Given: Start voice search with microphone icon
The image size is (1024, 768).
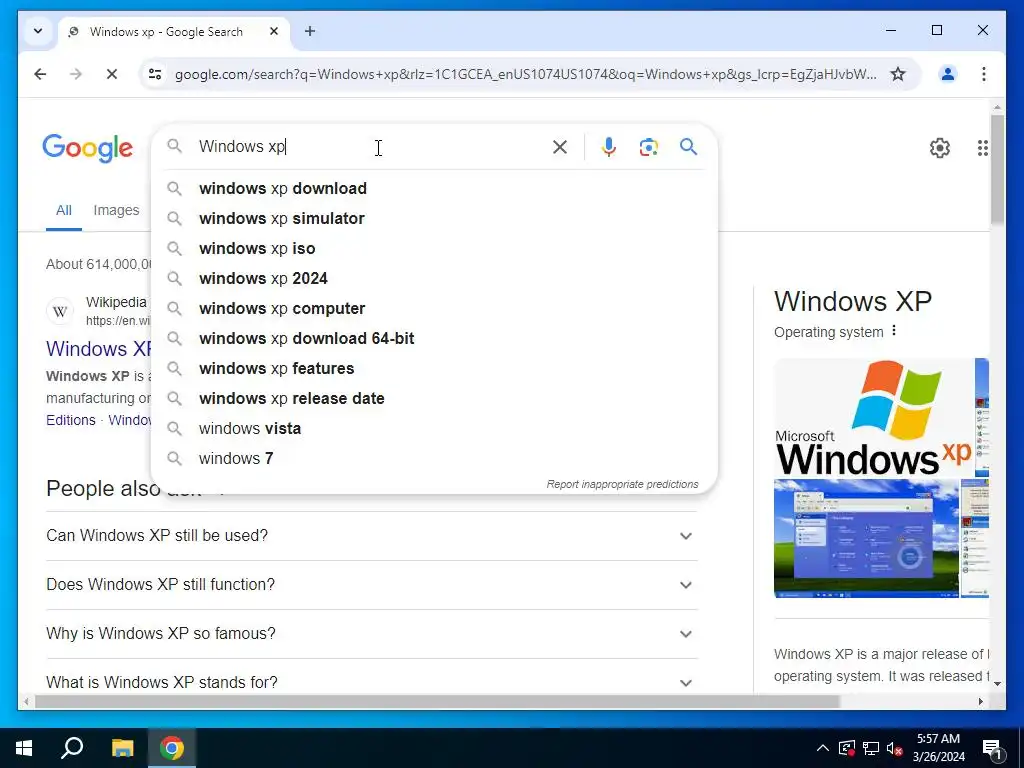Looking at the screenshot, I should point(609,147).
